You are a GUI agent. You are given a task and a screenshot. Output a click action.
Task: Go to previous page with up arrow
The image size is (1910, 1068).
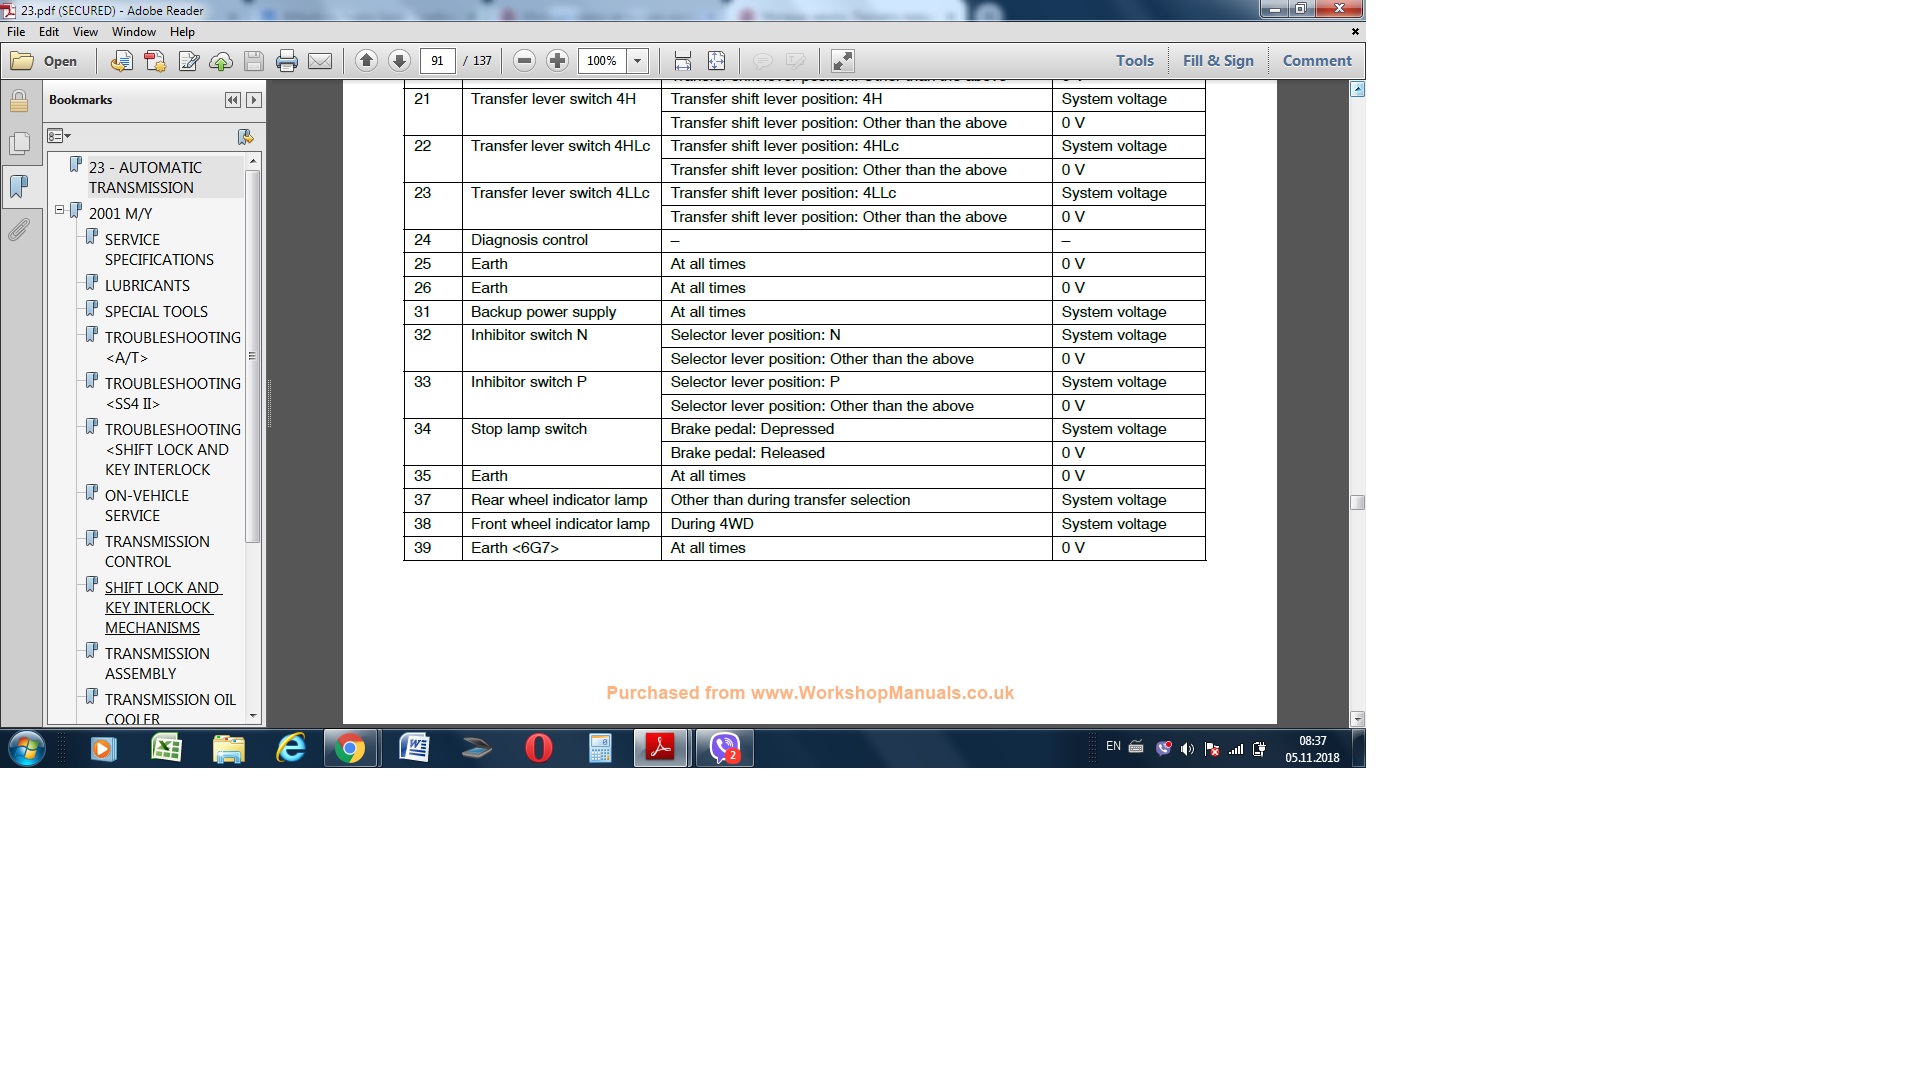click(x=366, y=61)
